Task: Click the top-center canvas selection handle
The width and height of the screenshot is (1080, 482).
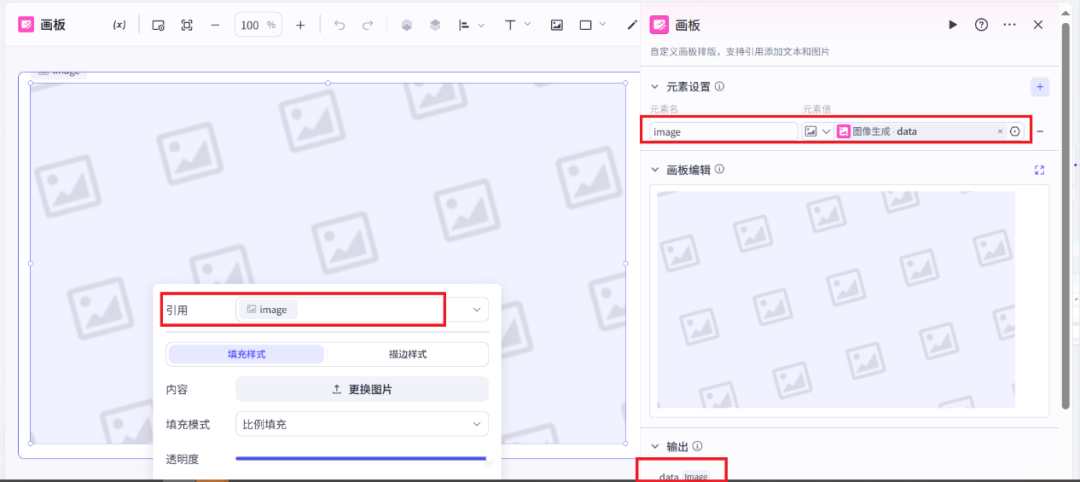Action: (328, 83)
